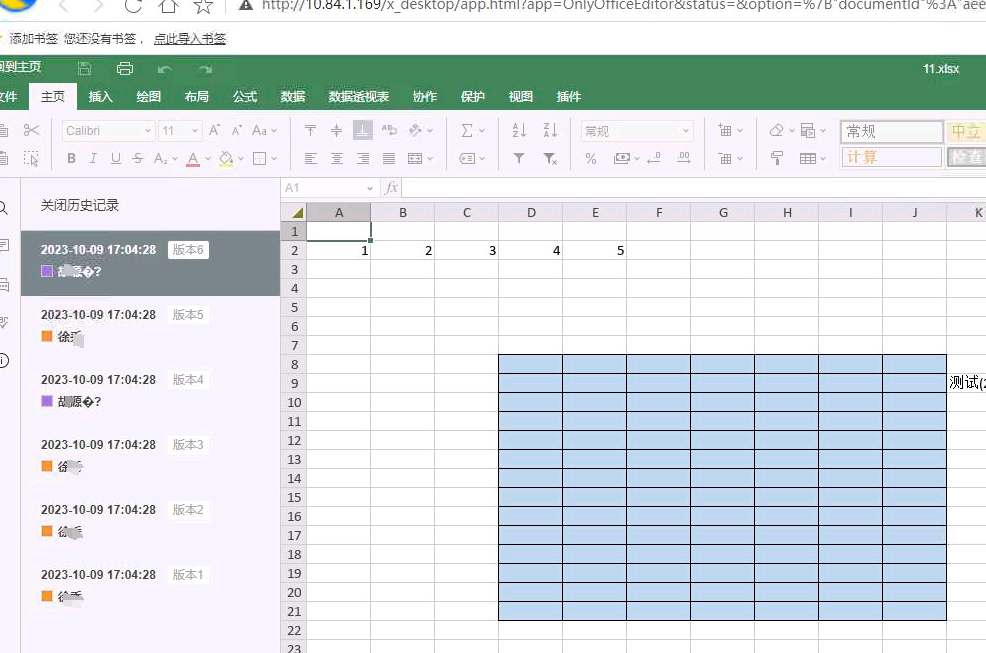Sort ascending A to Z icon

(519, 130)
